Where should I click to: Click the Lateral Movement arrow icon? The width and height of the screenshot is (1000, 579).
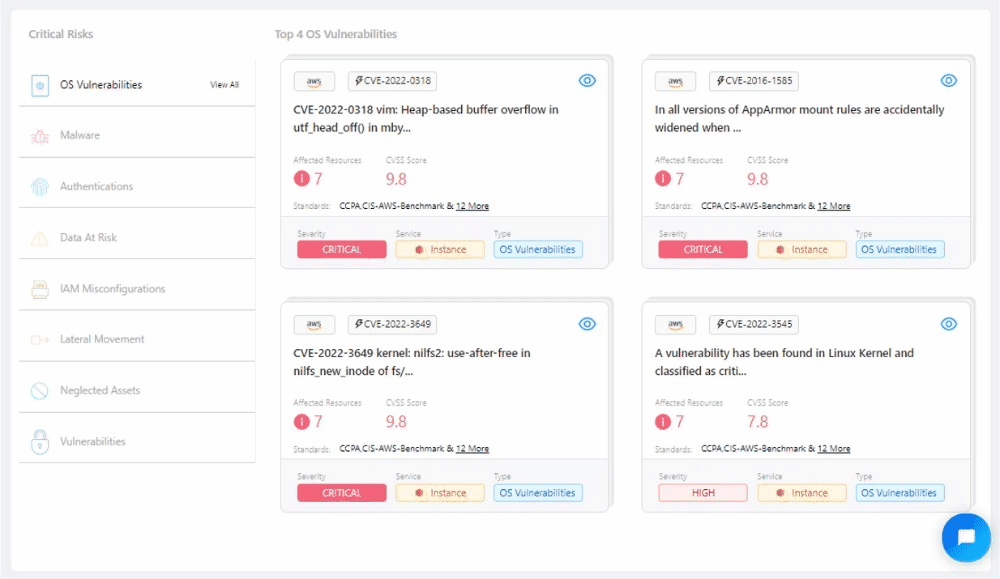click(x=40, y=340)
